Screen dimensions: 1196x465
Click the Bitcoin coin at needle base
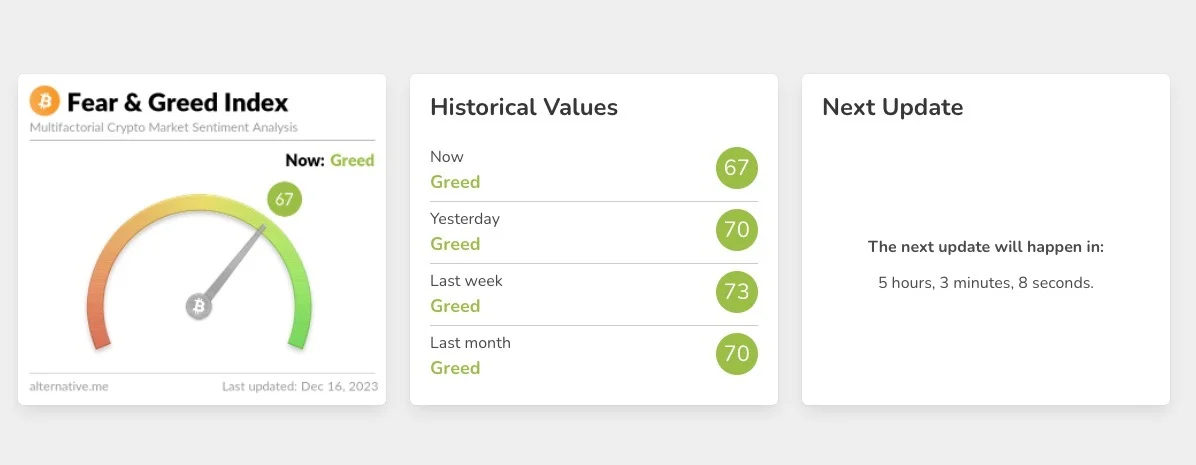coord(199,306)
